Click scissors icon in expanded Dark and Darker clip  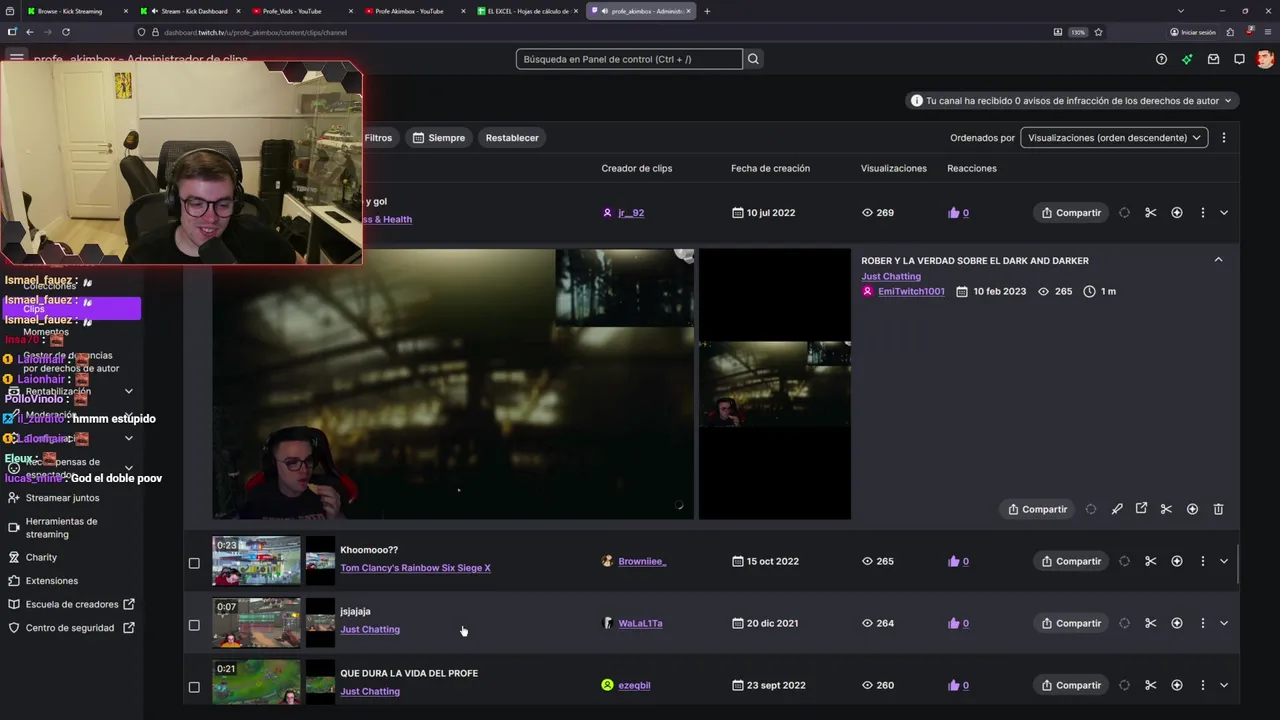[x=1166, y=509]
